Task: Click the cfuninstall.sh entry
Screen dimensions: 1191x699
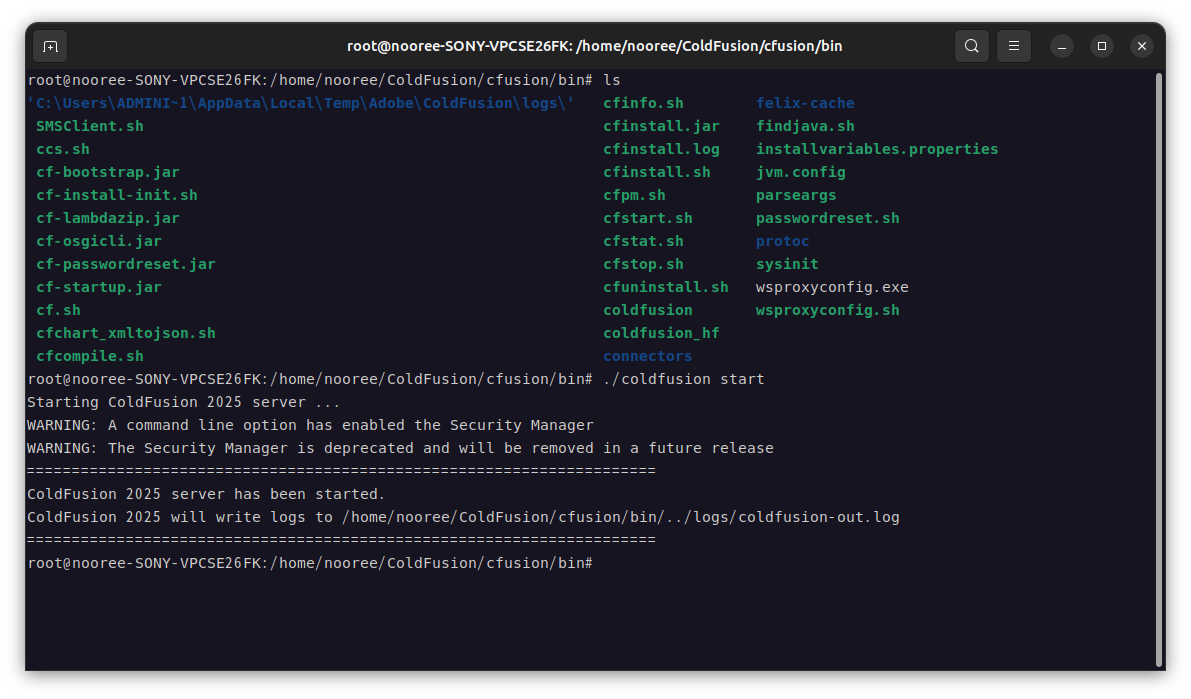Action: 666,286
